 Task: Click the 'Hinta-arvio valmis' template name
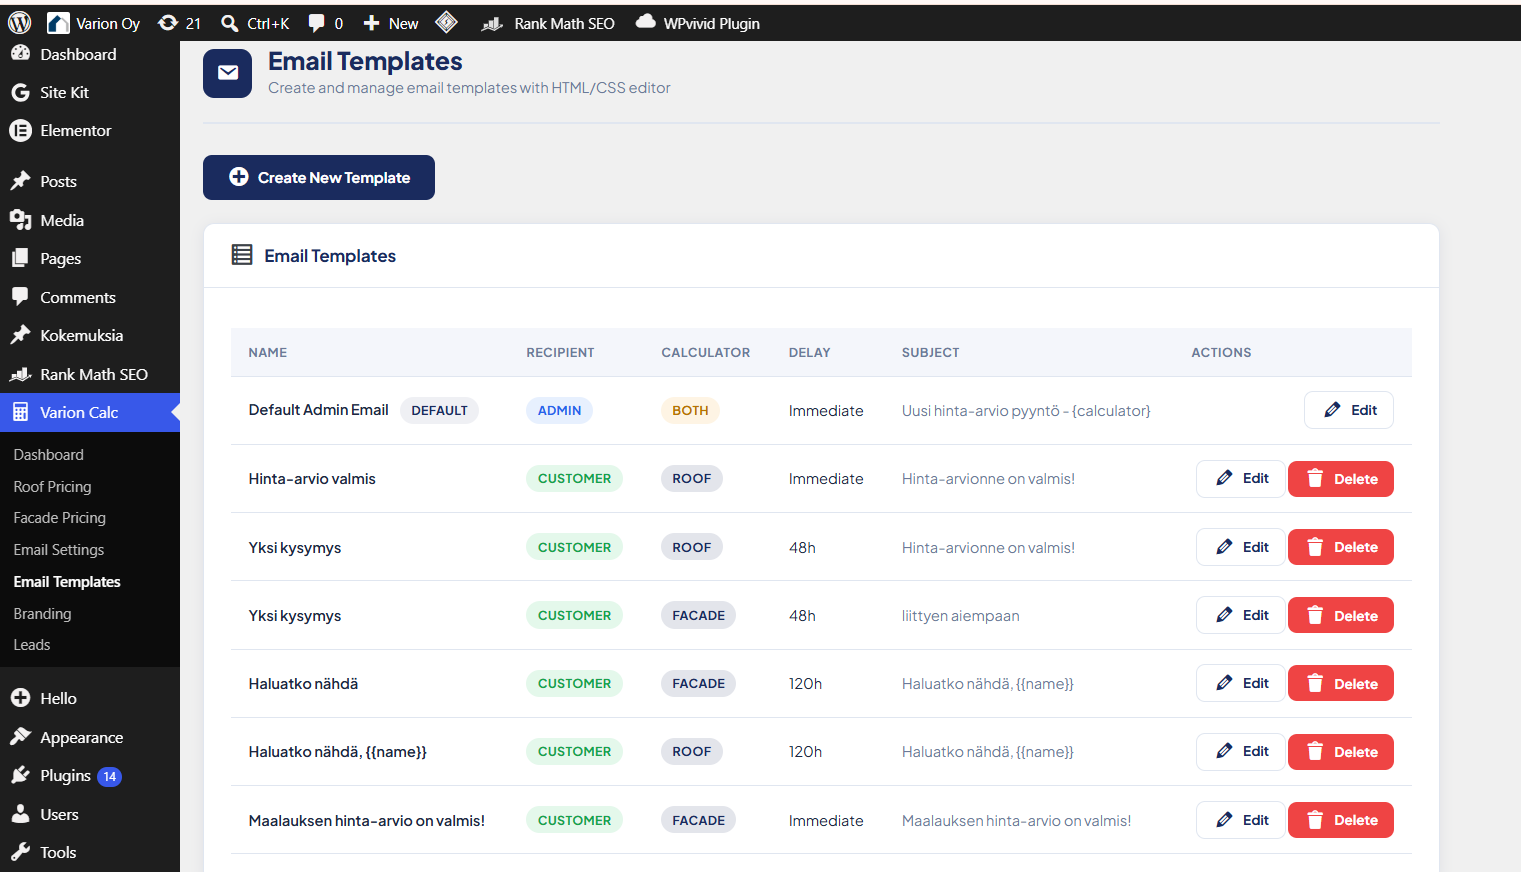312,479
